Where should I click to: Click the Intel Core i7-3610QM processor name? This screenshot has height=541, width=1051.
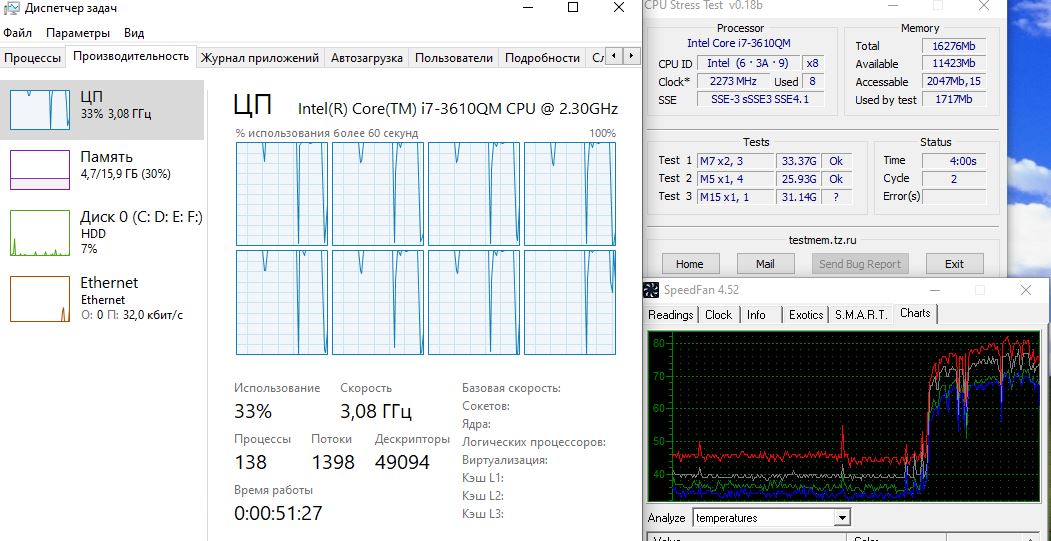(739, 43)
